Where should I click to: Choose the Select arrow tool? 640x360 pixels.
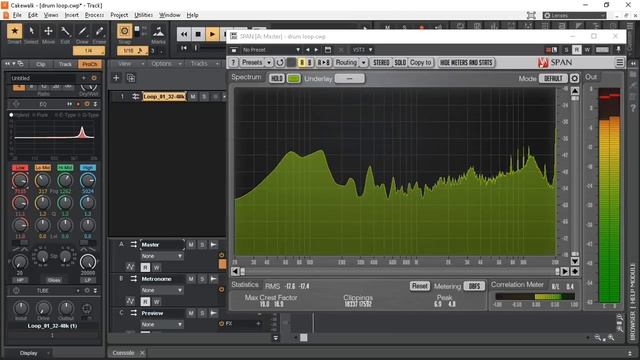31,31
